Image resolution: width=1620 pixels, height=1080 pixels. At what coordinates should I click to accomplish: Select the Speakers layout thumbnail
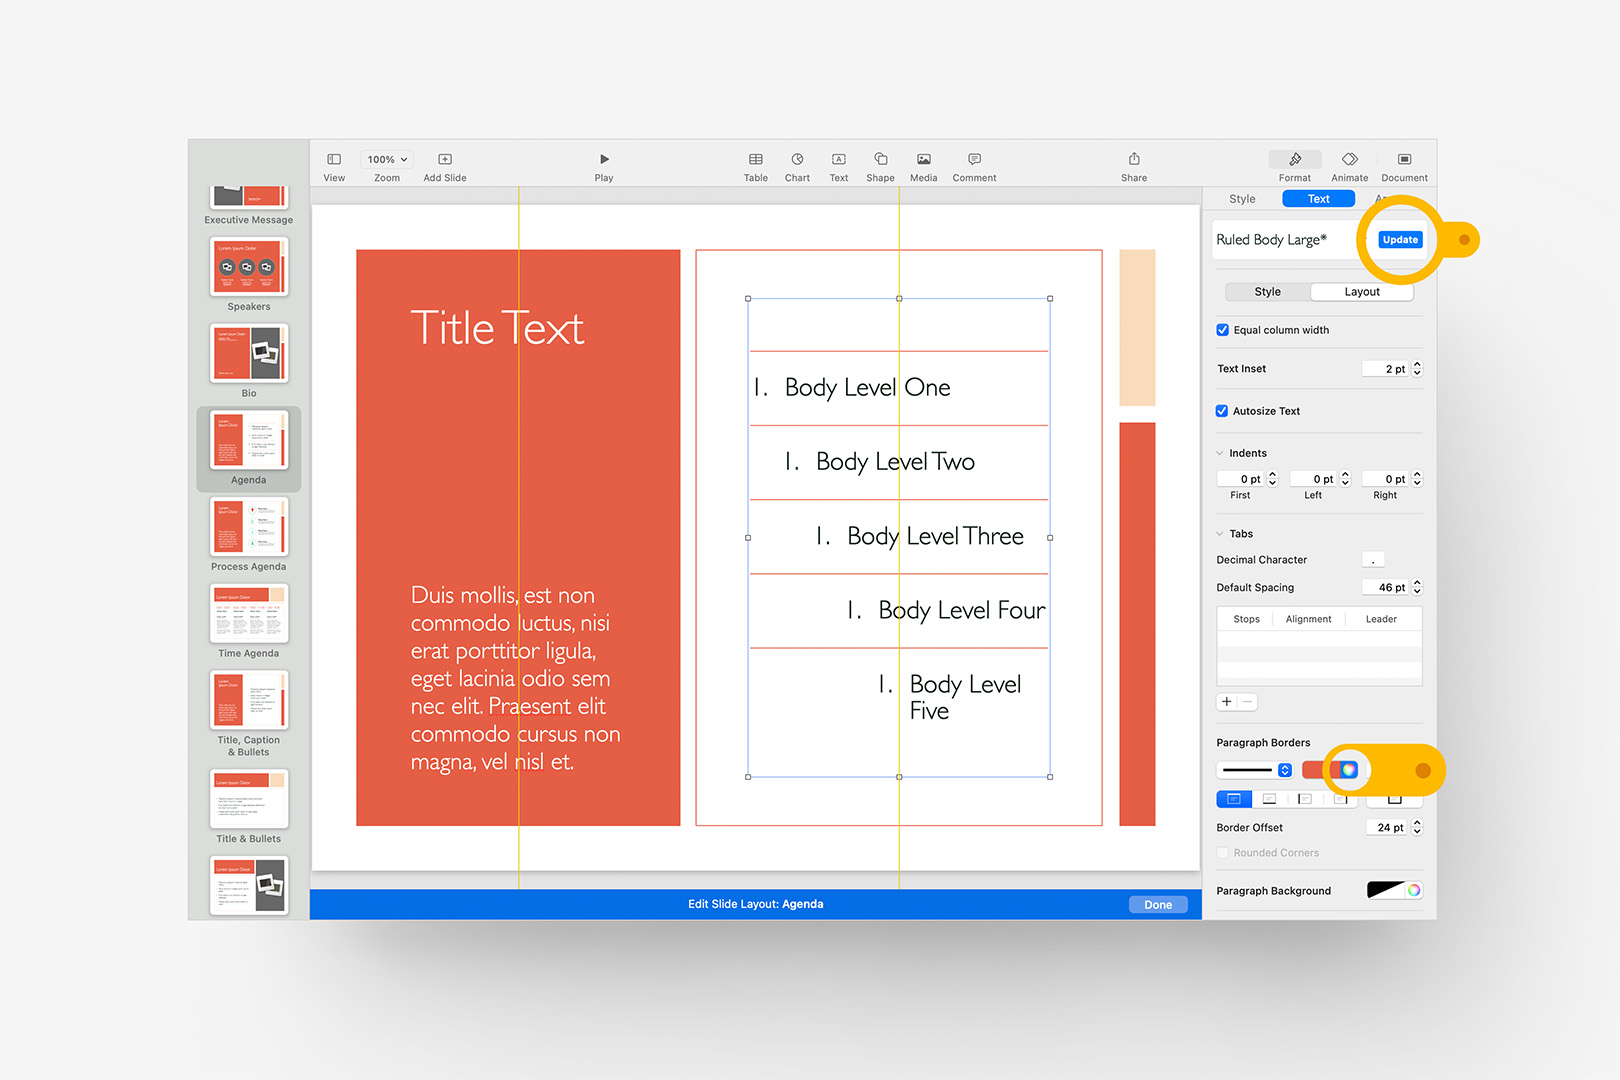click(249, 266)
